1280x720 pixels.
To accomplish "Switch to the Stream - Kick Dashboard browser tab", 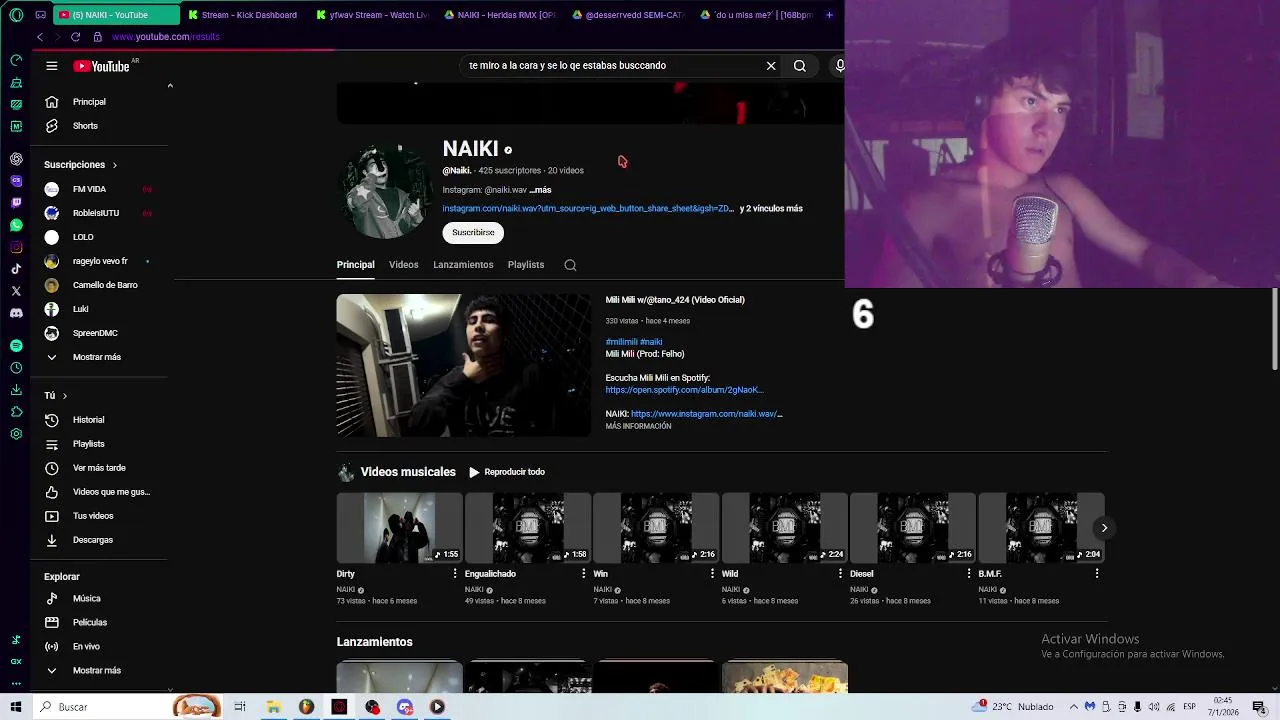I will [243, 15].
